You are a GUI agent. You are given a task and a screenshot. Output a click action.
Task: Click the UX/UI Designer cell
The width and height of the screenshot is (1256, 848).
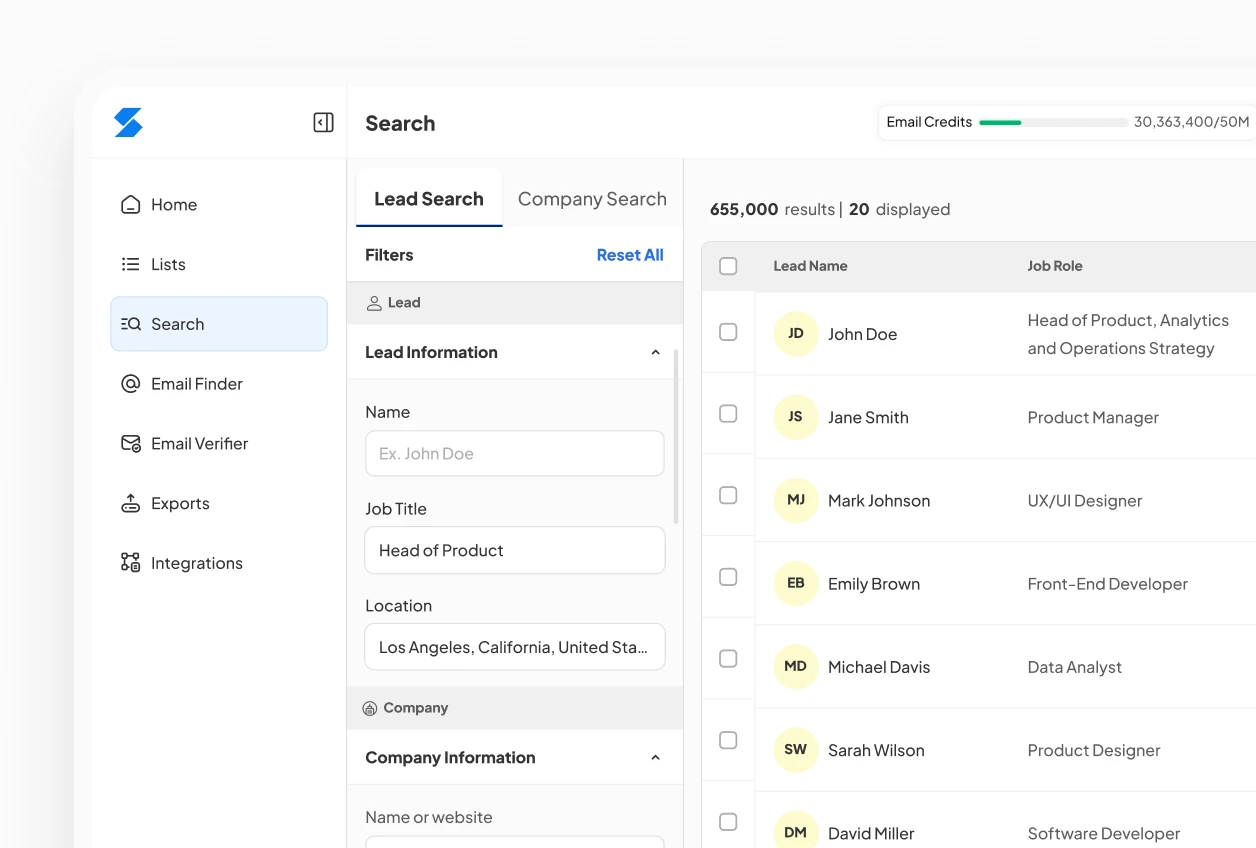pos(1085,500)
